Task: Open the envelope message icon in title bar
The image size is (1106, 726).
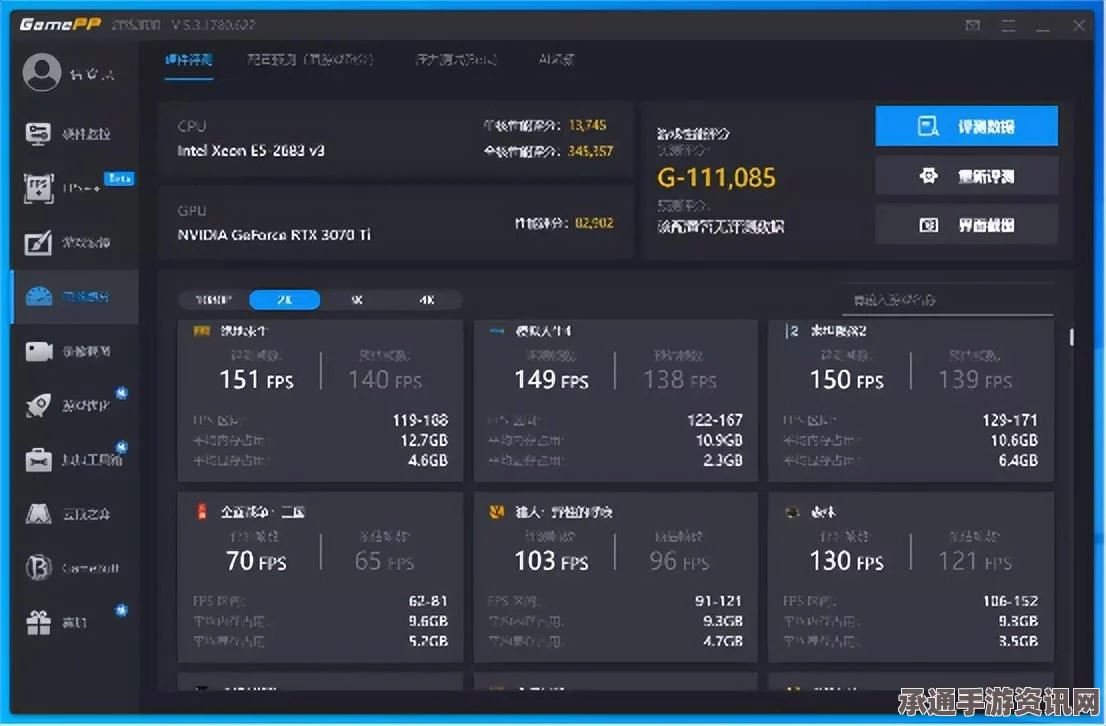Action: pos(973,25)
